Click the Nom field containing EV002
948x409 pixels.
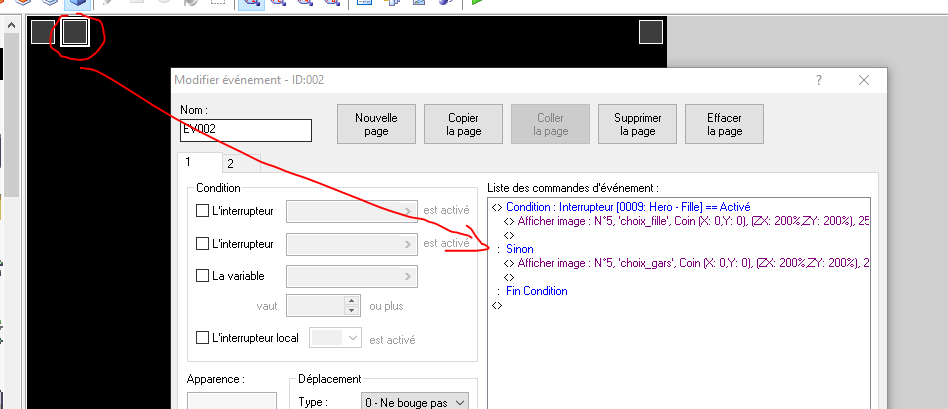[246, 130]
